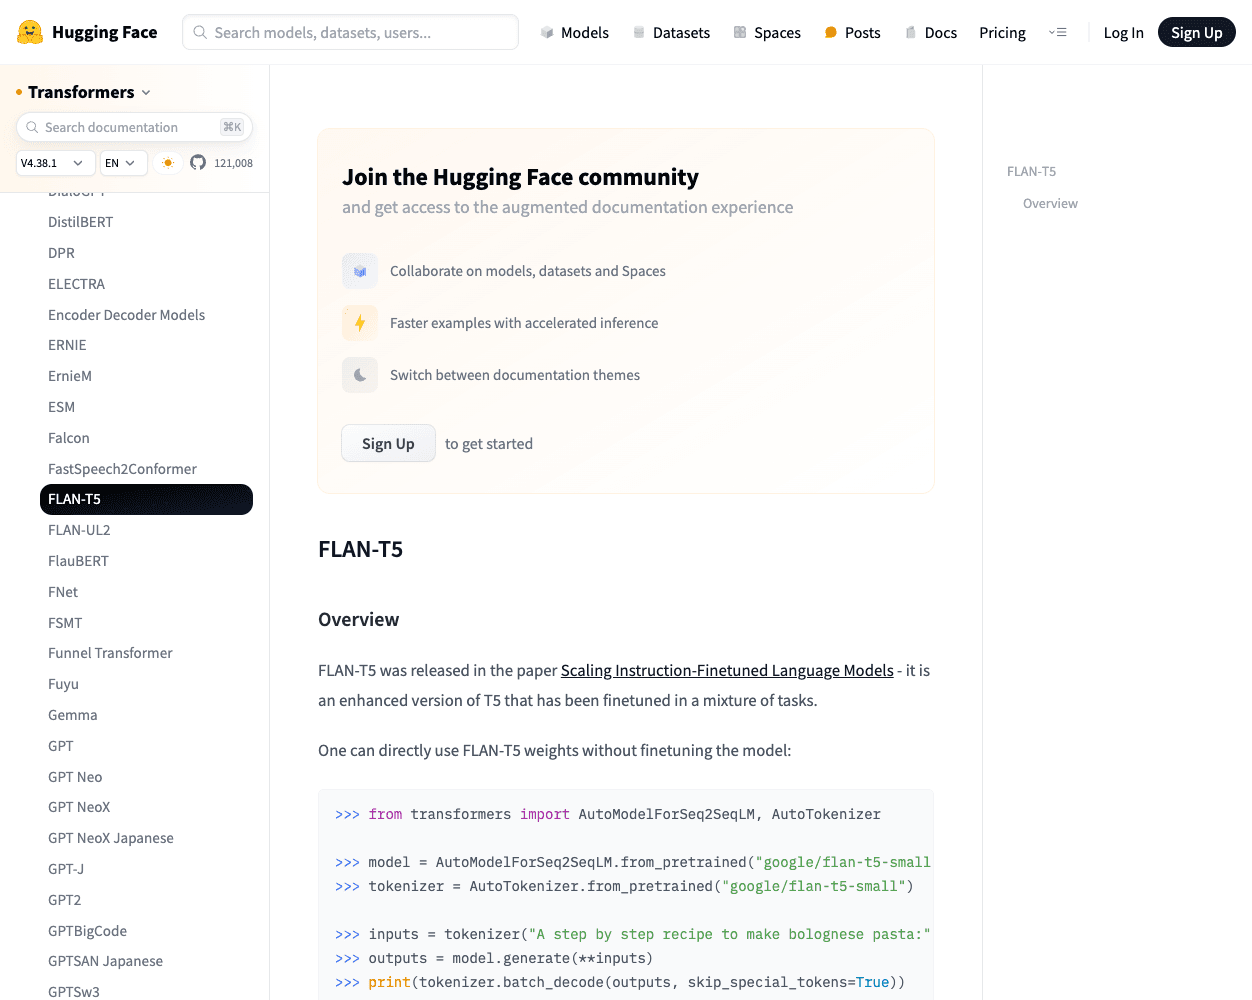Open FNet docs in sidebar
1252x1000 pixels.
[x=63, y=592]
